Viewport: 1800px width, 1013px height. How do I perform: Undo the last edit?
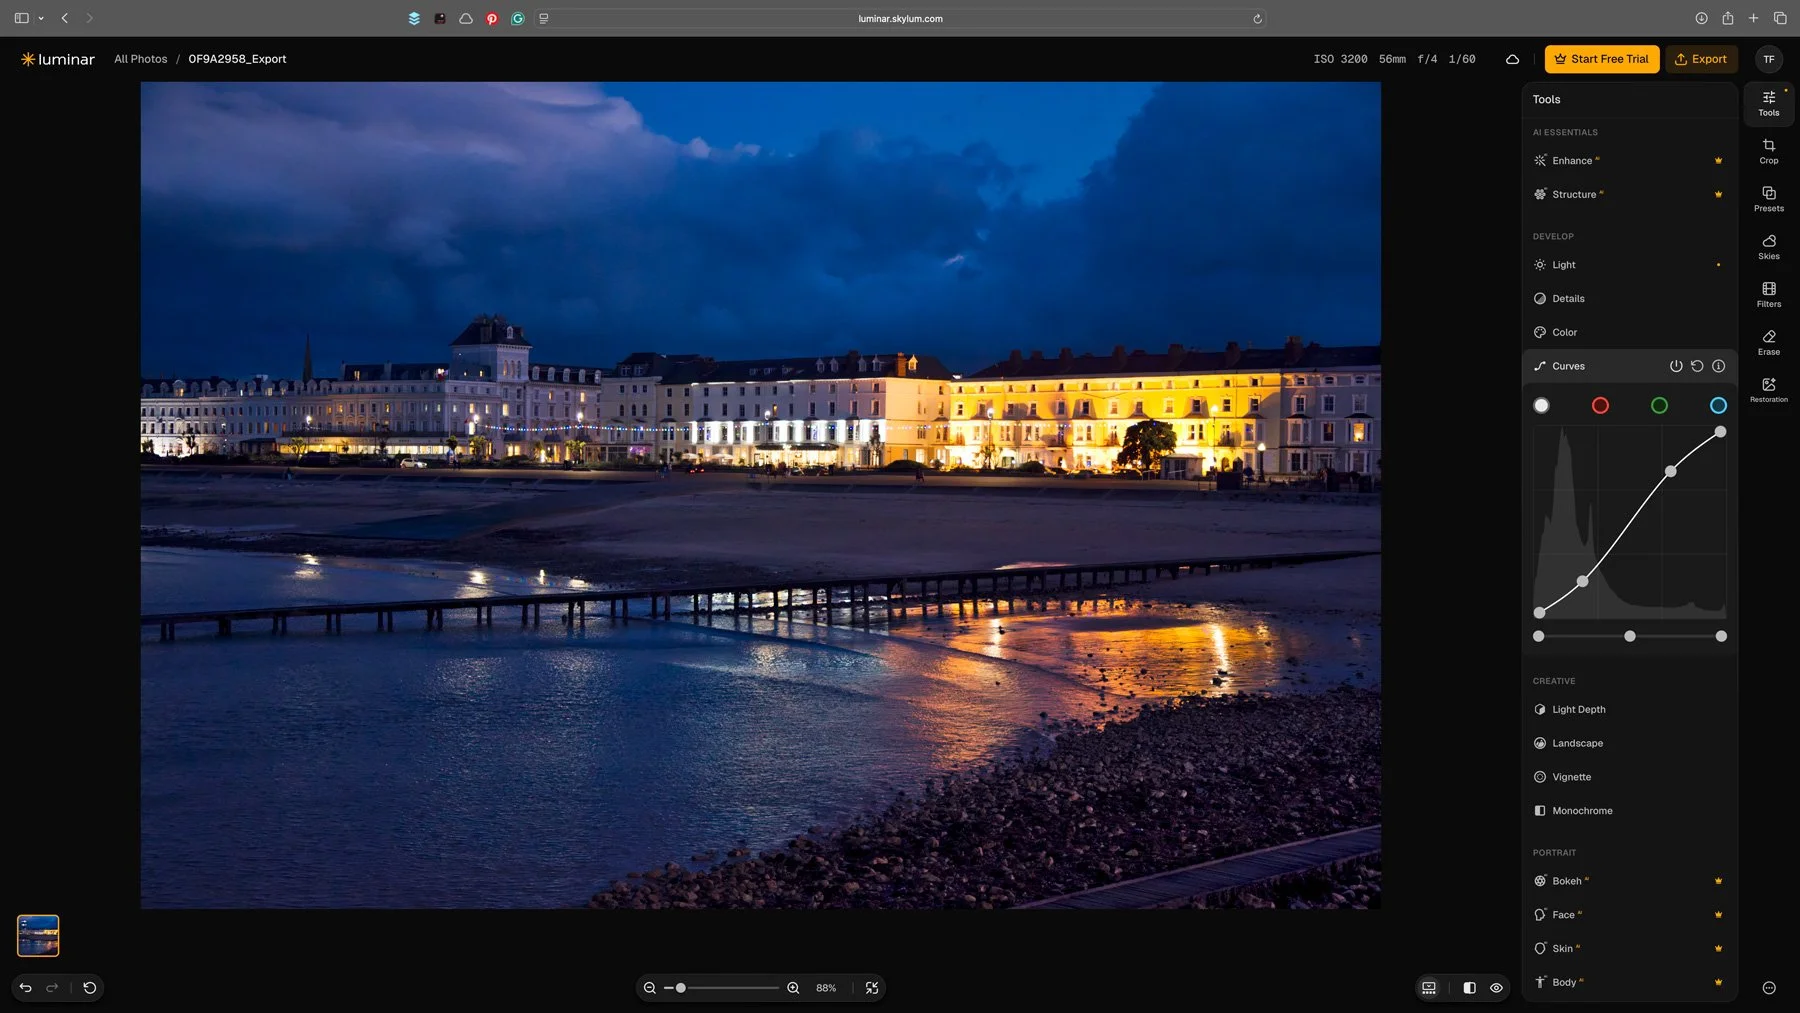(x=26, y=988)
